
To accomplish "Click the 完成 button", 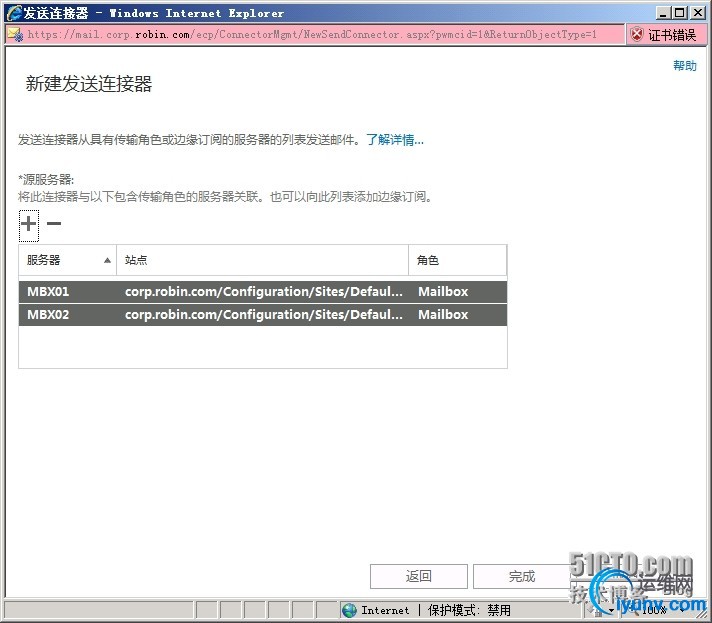I will coord(522,576).
